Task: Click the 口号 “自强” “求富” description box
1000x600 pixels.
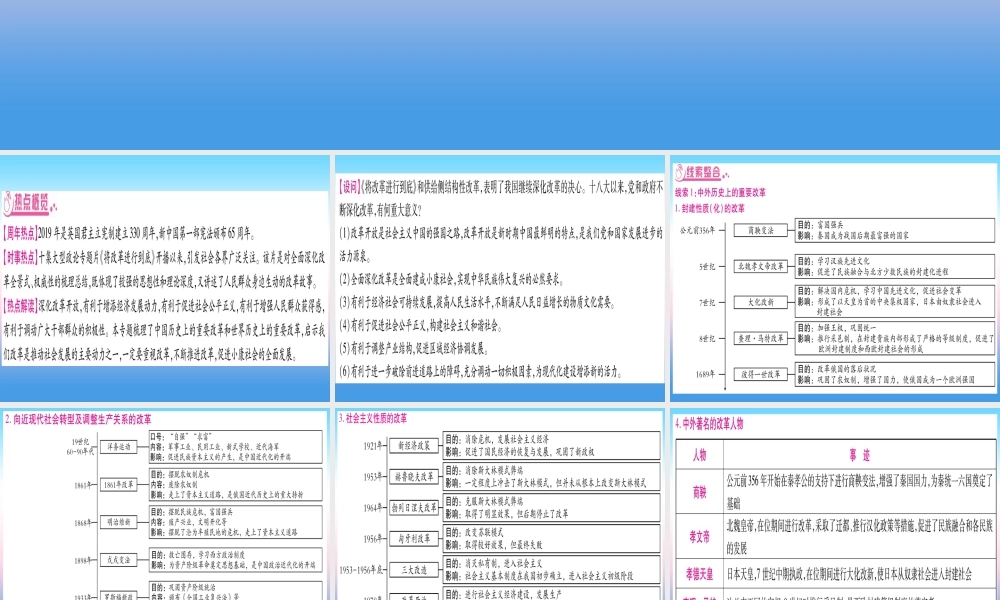Action: [x=235, y=447]
